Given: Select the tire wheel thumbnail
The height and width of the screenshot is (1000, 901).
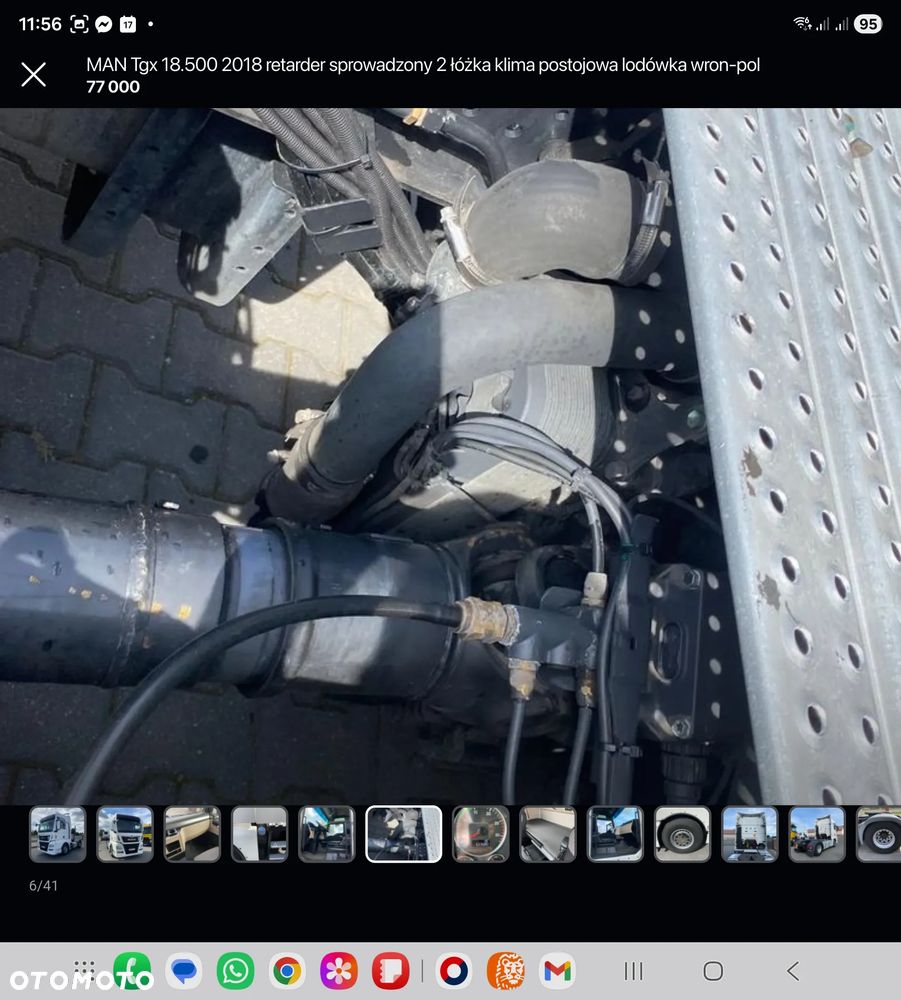Looking at the screenshot, I should point(682,834).
